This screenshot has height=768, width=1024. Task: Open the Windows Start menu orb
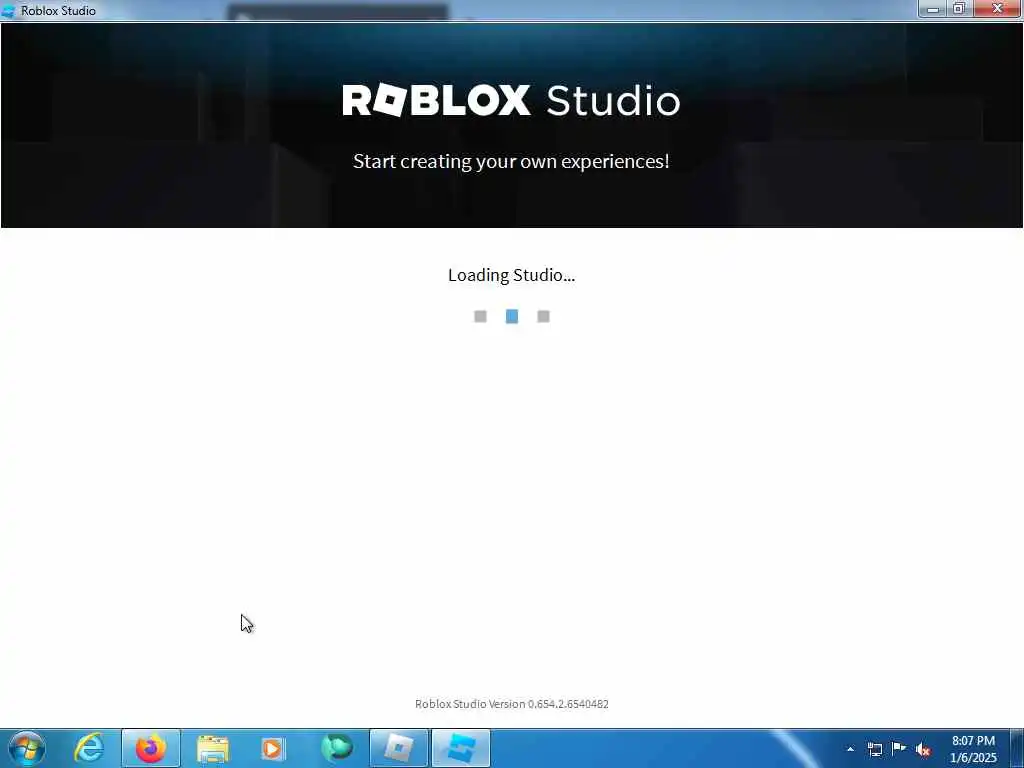[27, 748]
